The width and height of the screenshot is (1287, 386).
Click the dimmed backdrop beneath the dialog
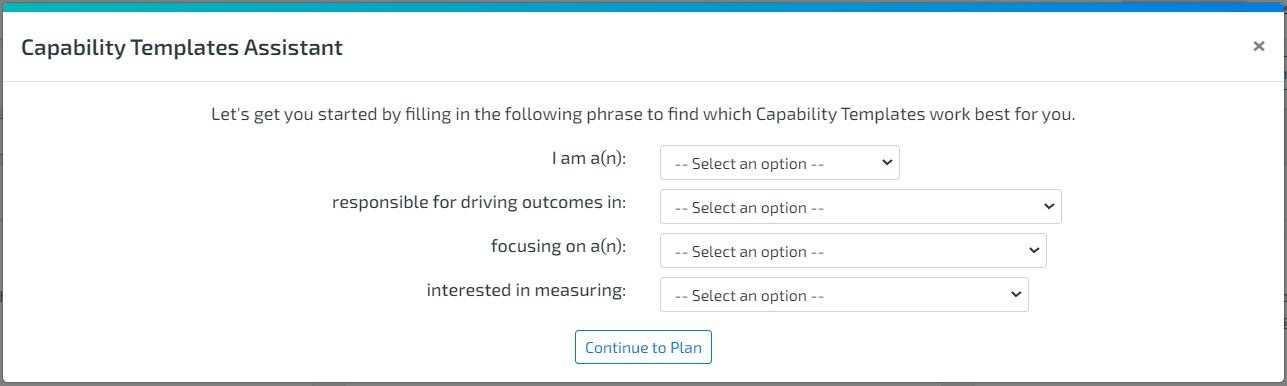coord(643,384)
